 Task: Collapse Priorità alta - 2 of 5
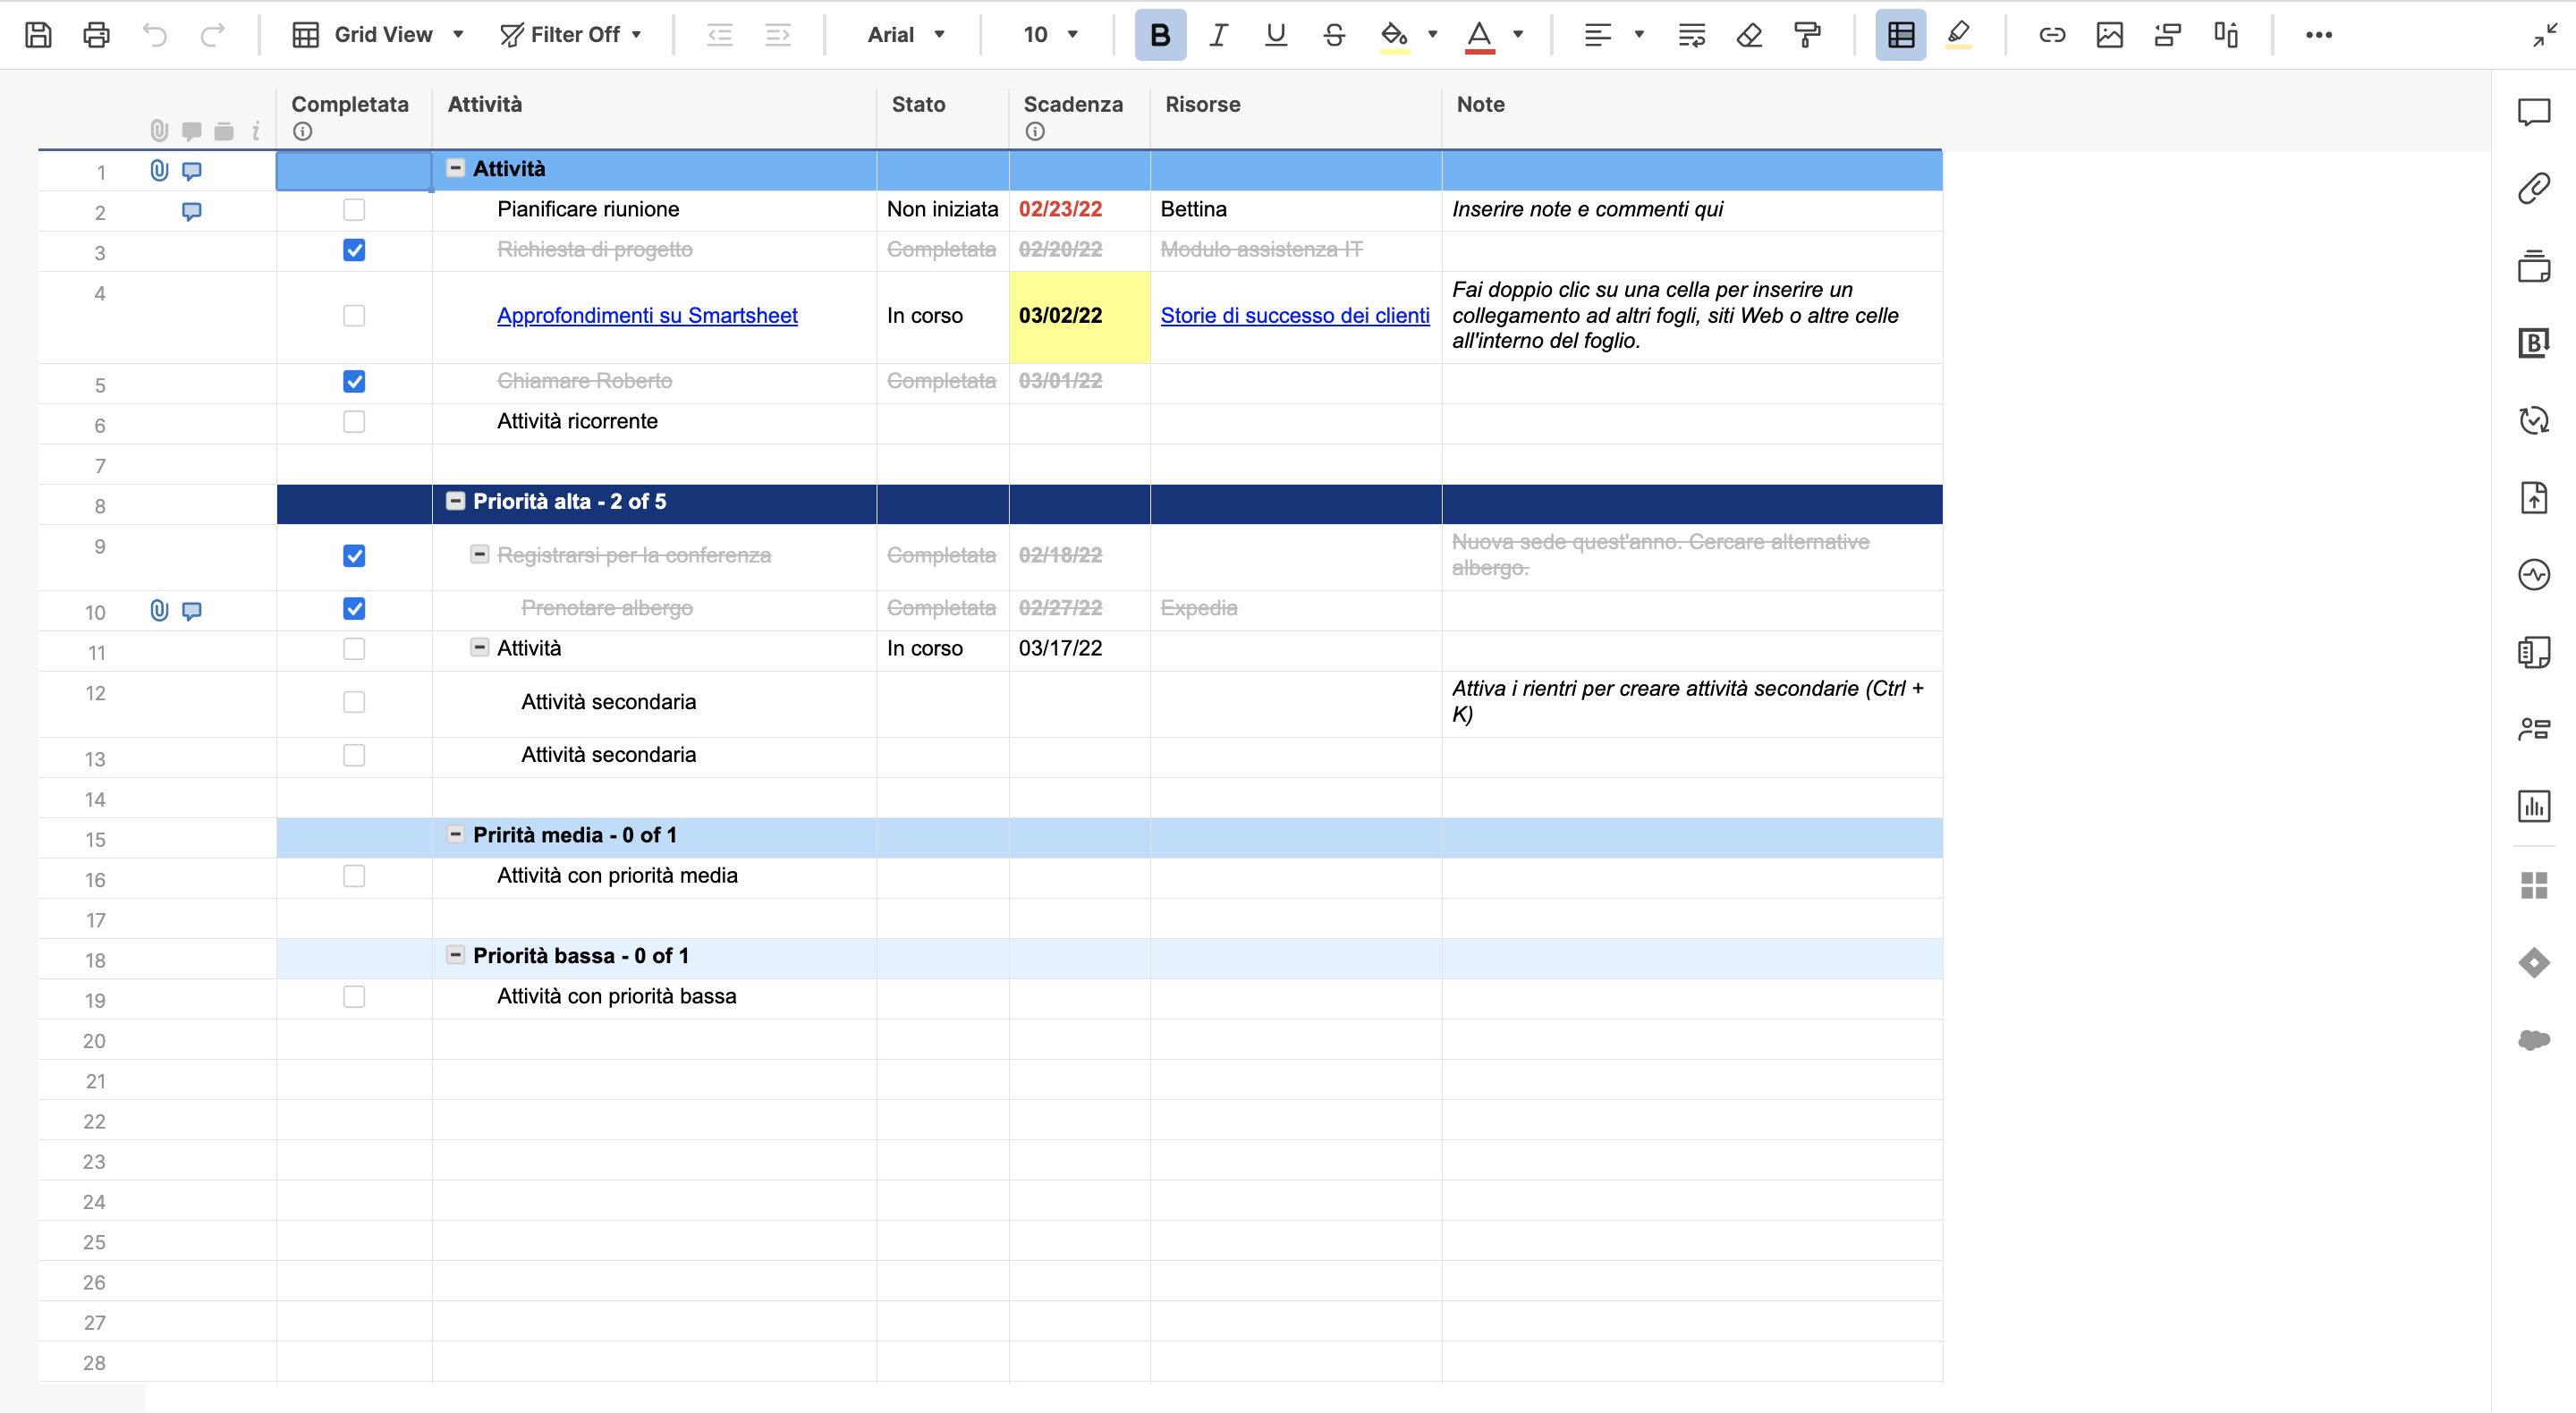[455, 501]
